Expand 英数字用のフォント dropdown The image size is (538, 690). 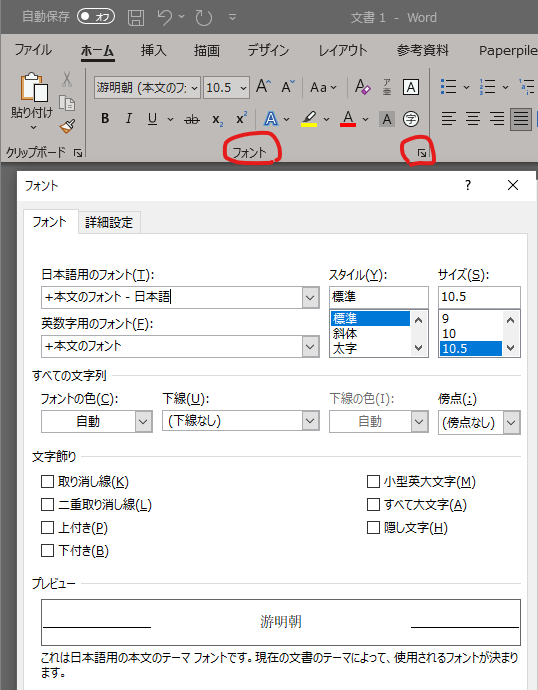(x=310, y=347)
